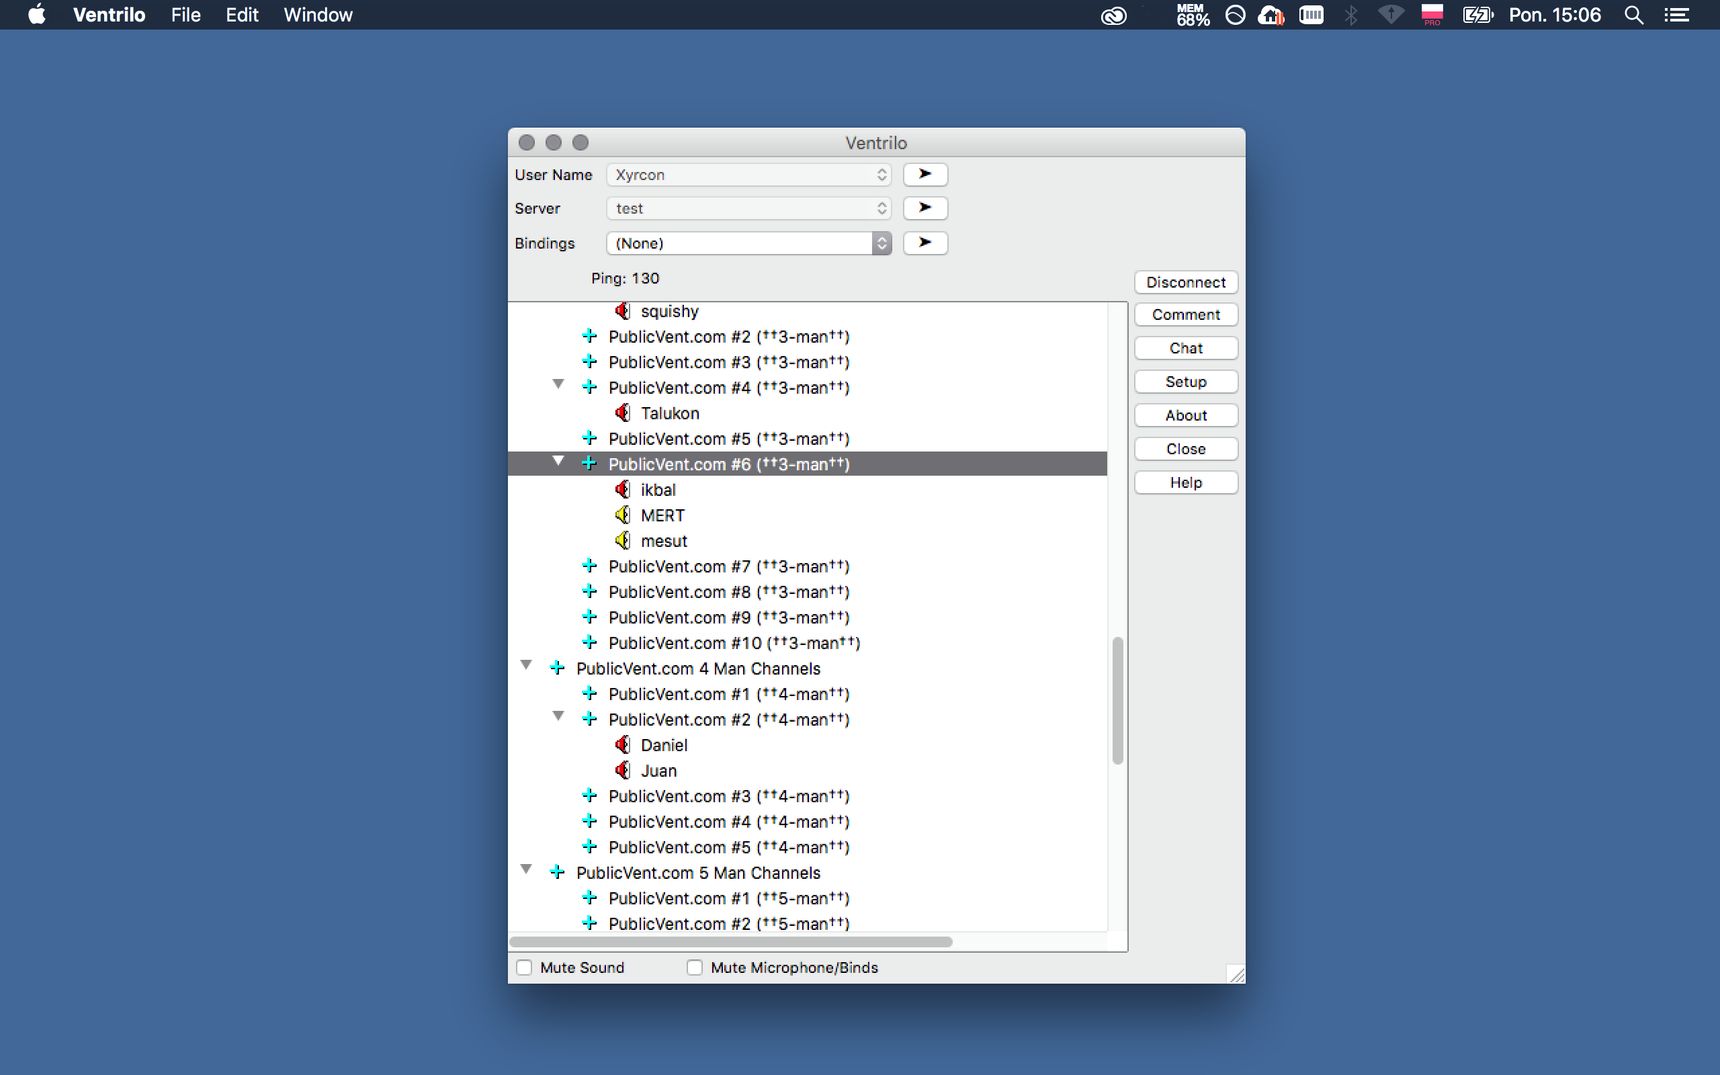Click the plus icon of PublicVent.com #2 (3-man)
The height and width of the screenshot is (1075, 1720).
(589, 336)
